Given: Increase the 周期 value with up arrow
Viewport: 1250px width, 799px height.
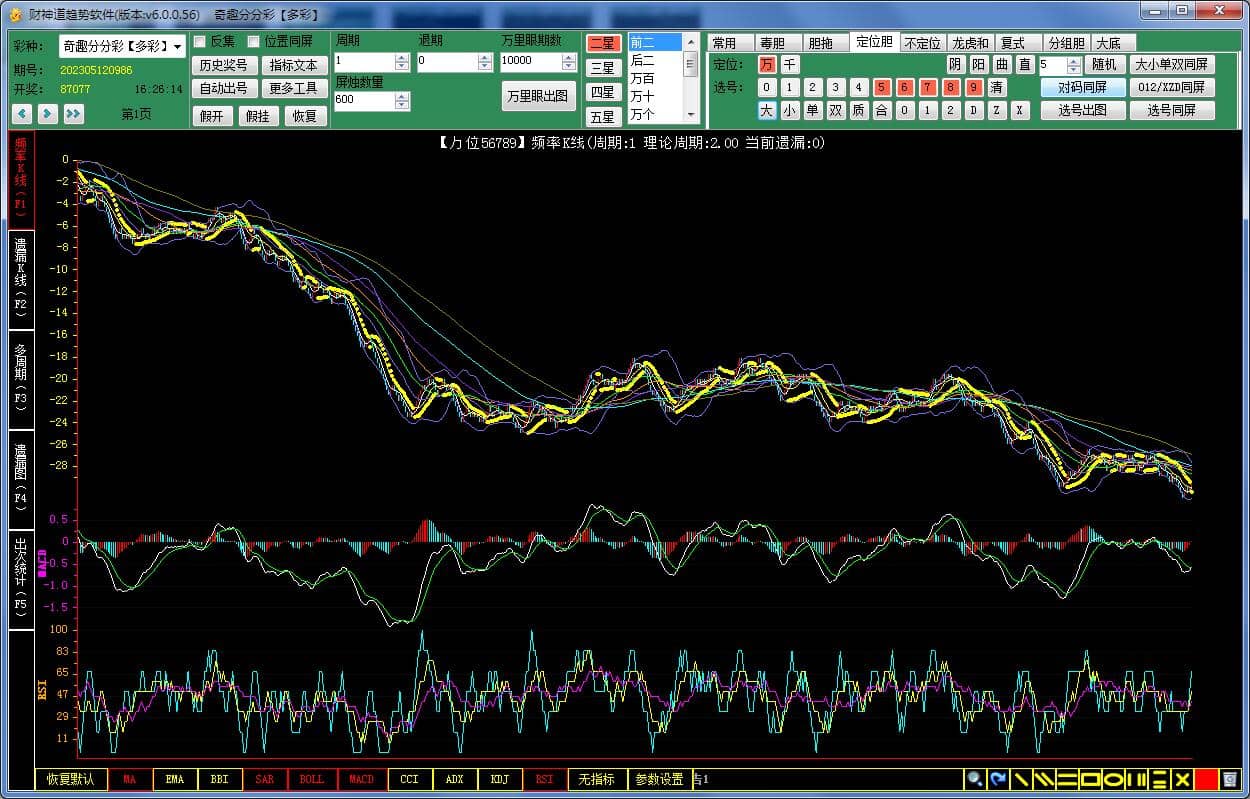Looking at the screenshot, I should coord(402,57).
